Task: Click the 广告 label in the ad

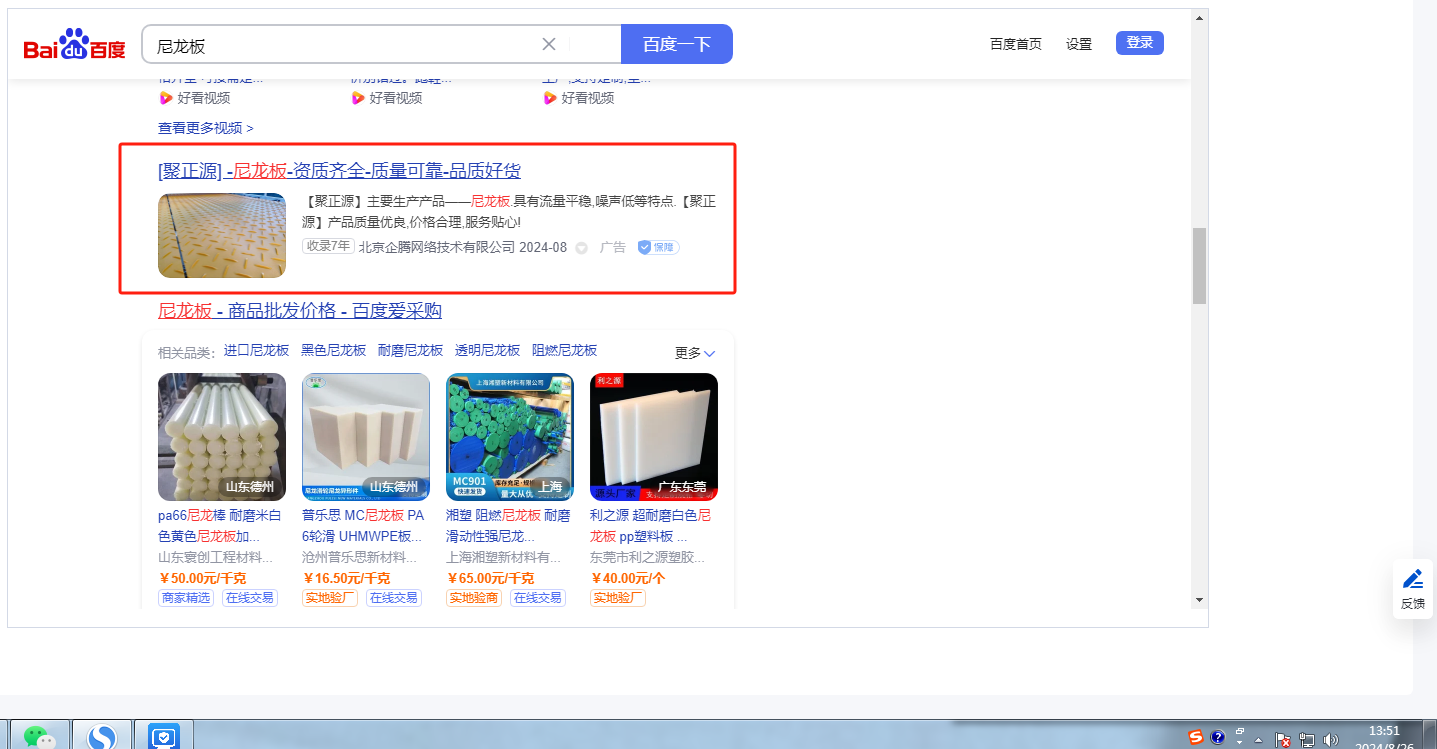Action: click(613, 247)
